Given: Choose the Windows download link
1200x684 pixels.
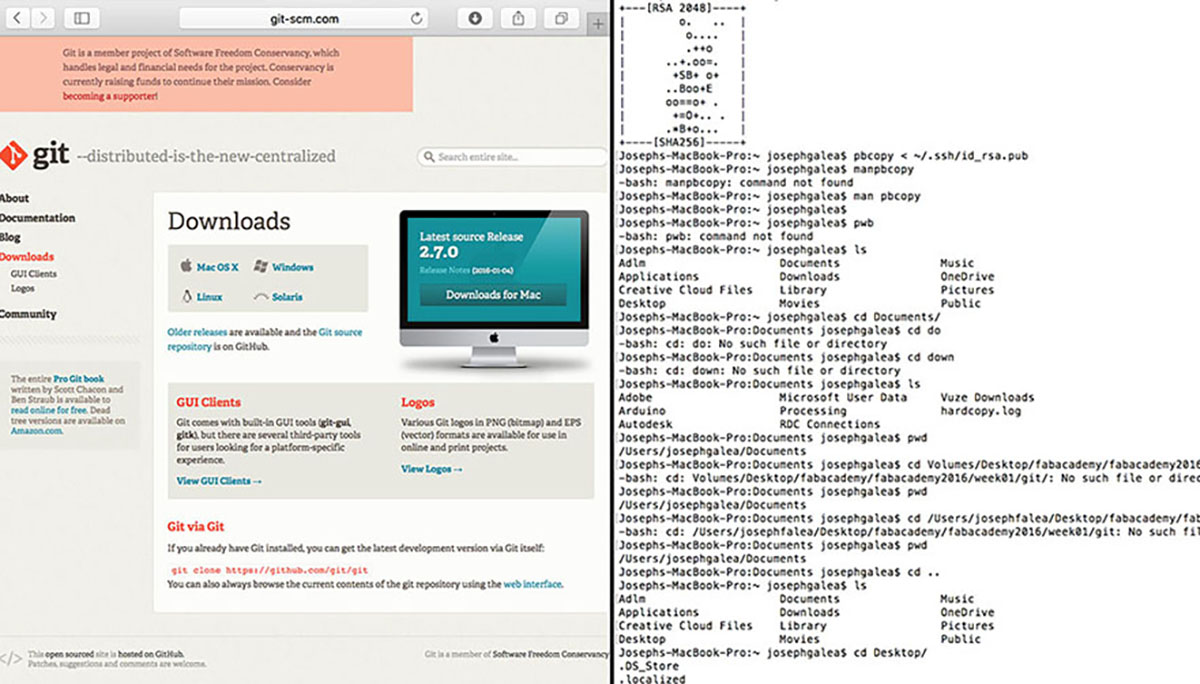Looking at the screenshot, I should (x=292, y=267).
